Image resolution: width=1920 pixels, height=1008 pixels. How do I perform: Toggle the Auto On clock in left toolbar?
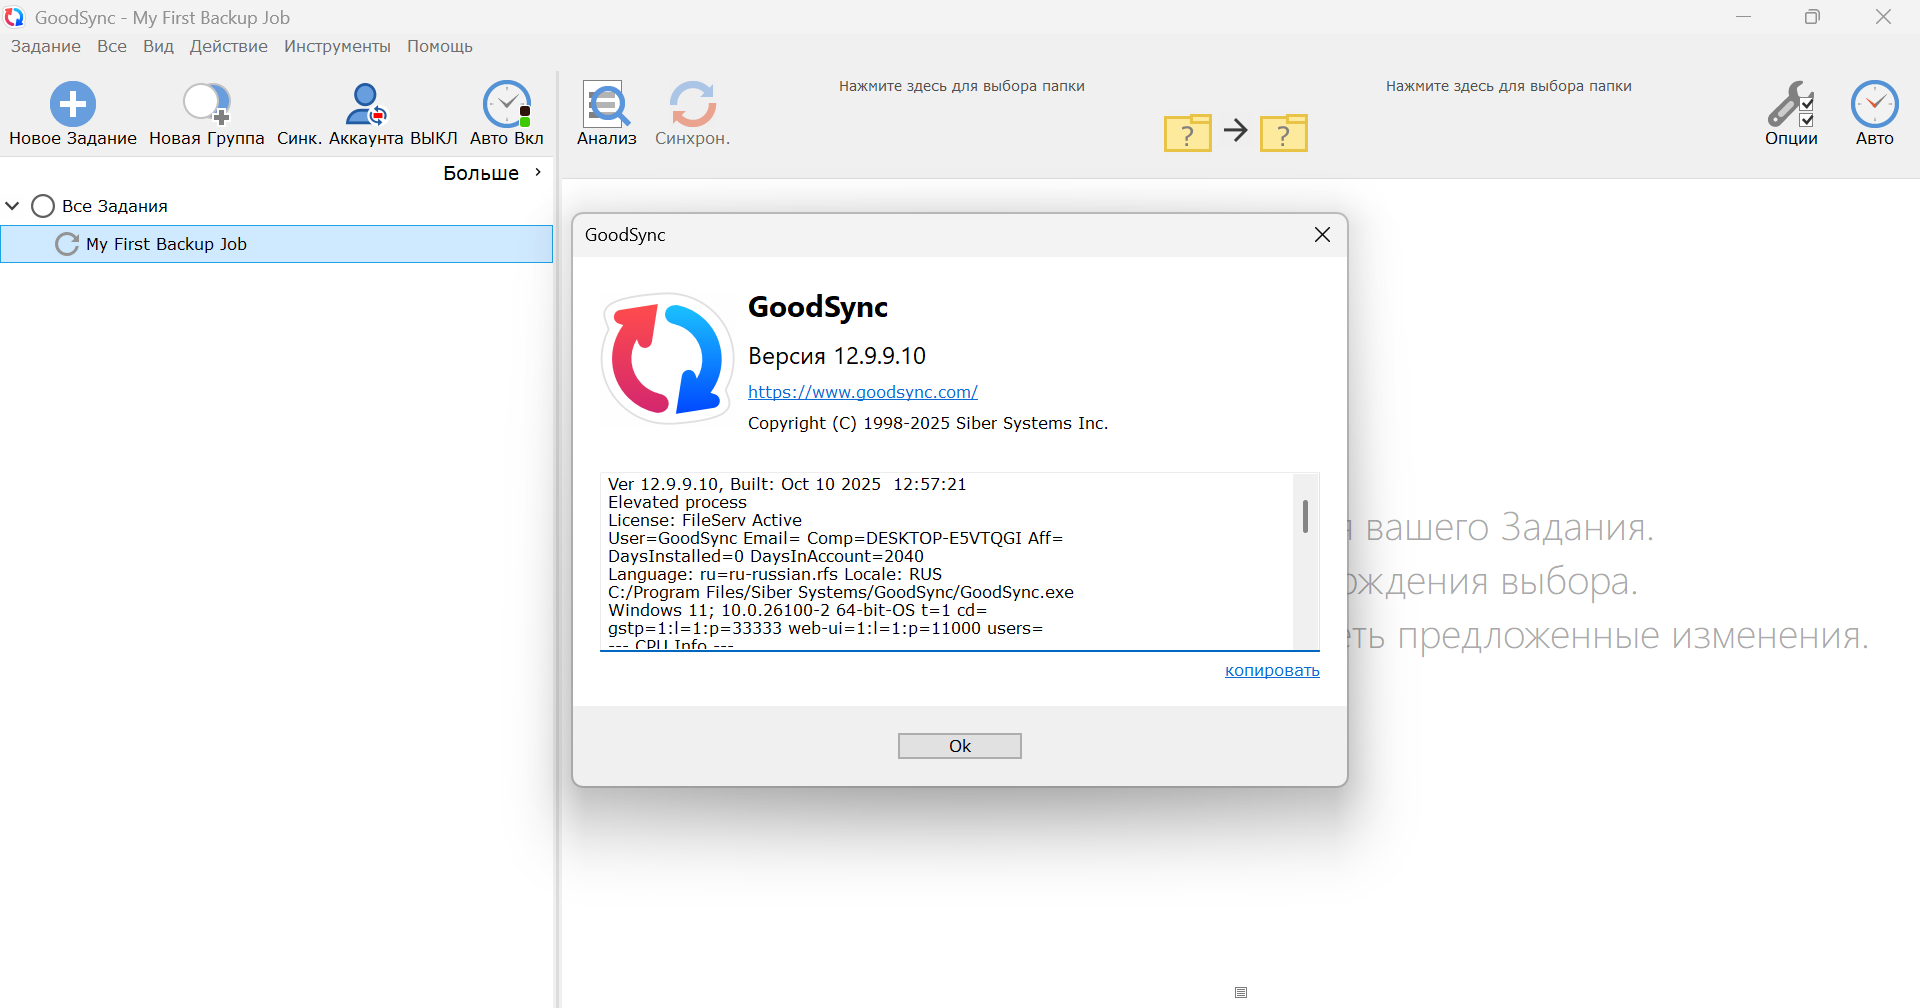coord(507,104)
